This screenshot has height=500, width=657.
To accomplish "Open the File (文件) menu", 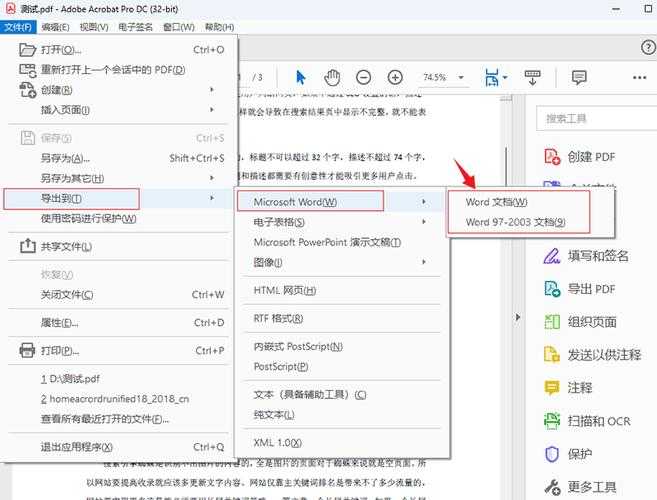I will [18, 27].
